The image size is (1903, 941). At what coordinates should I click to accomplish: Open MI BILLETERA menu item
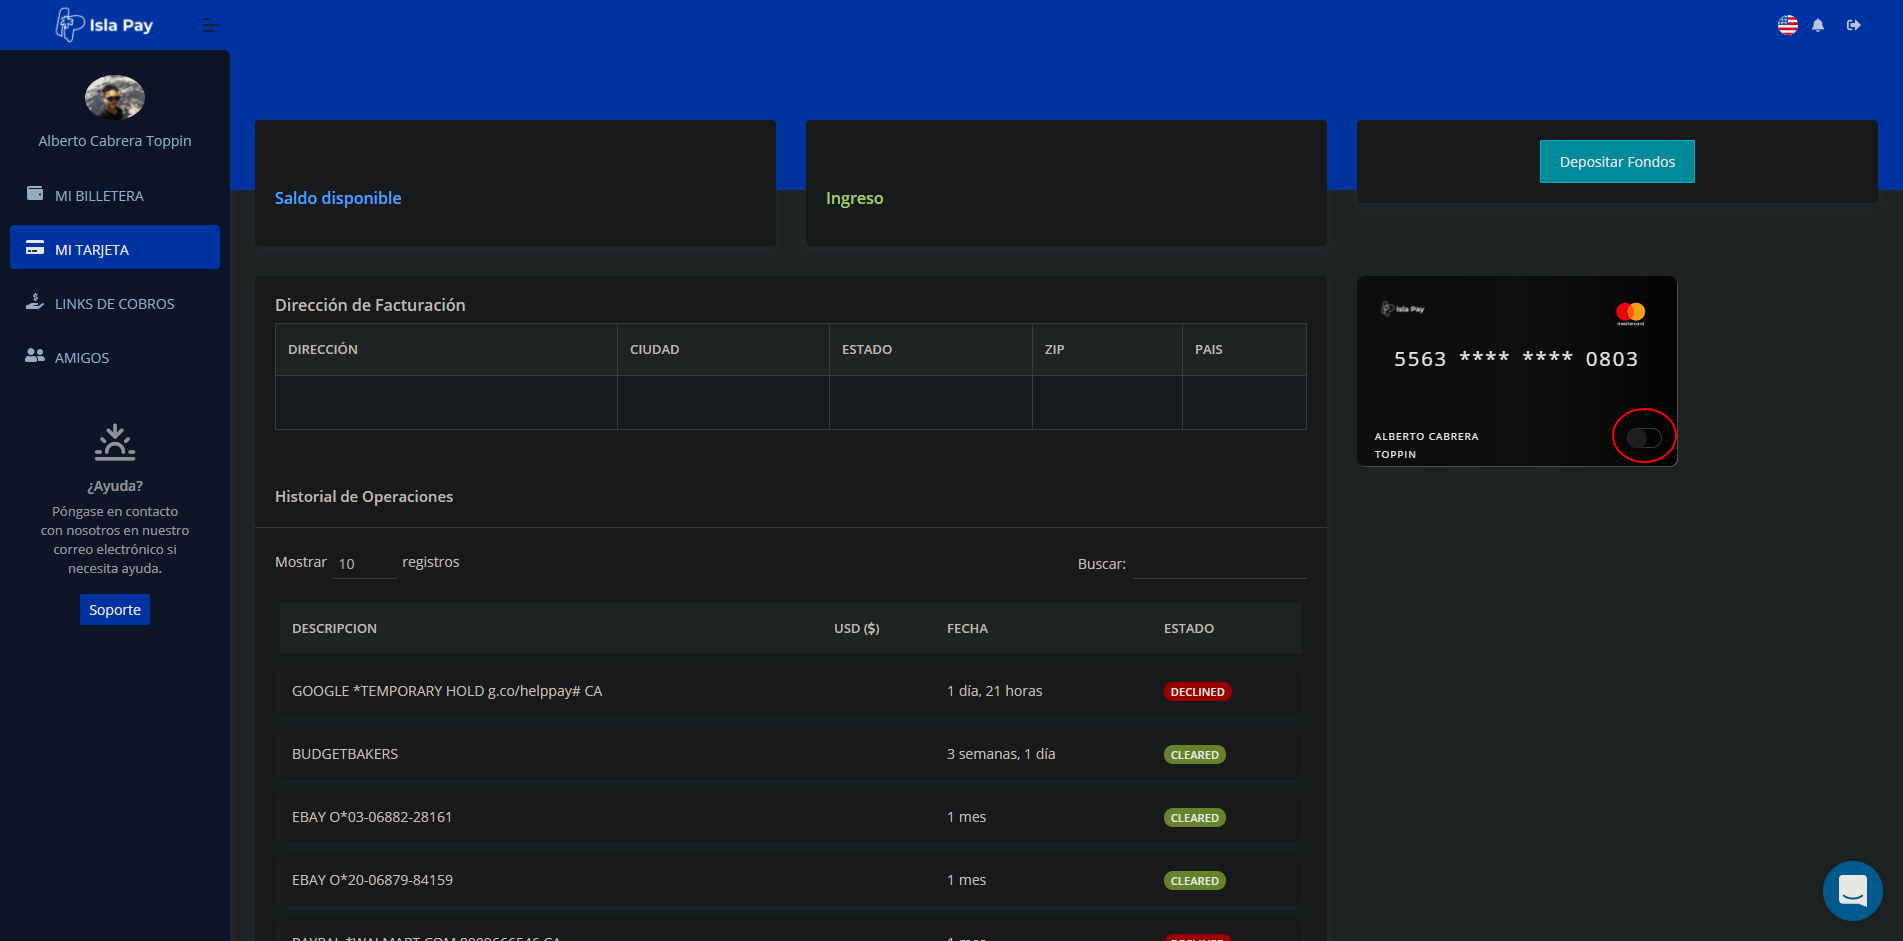pyautogui.click(x=115, y=195)
